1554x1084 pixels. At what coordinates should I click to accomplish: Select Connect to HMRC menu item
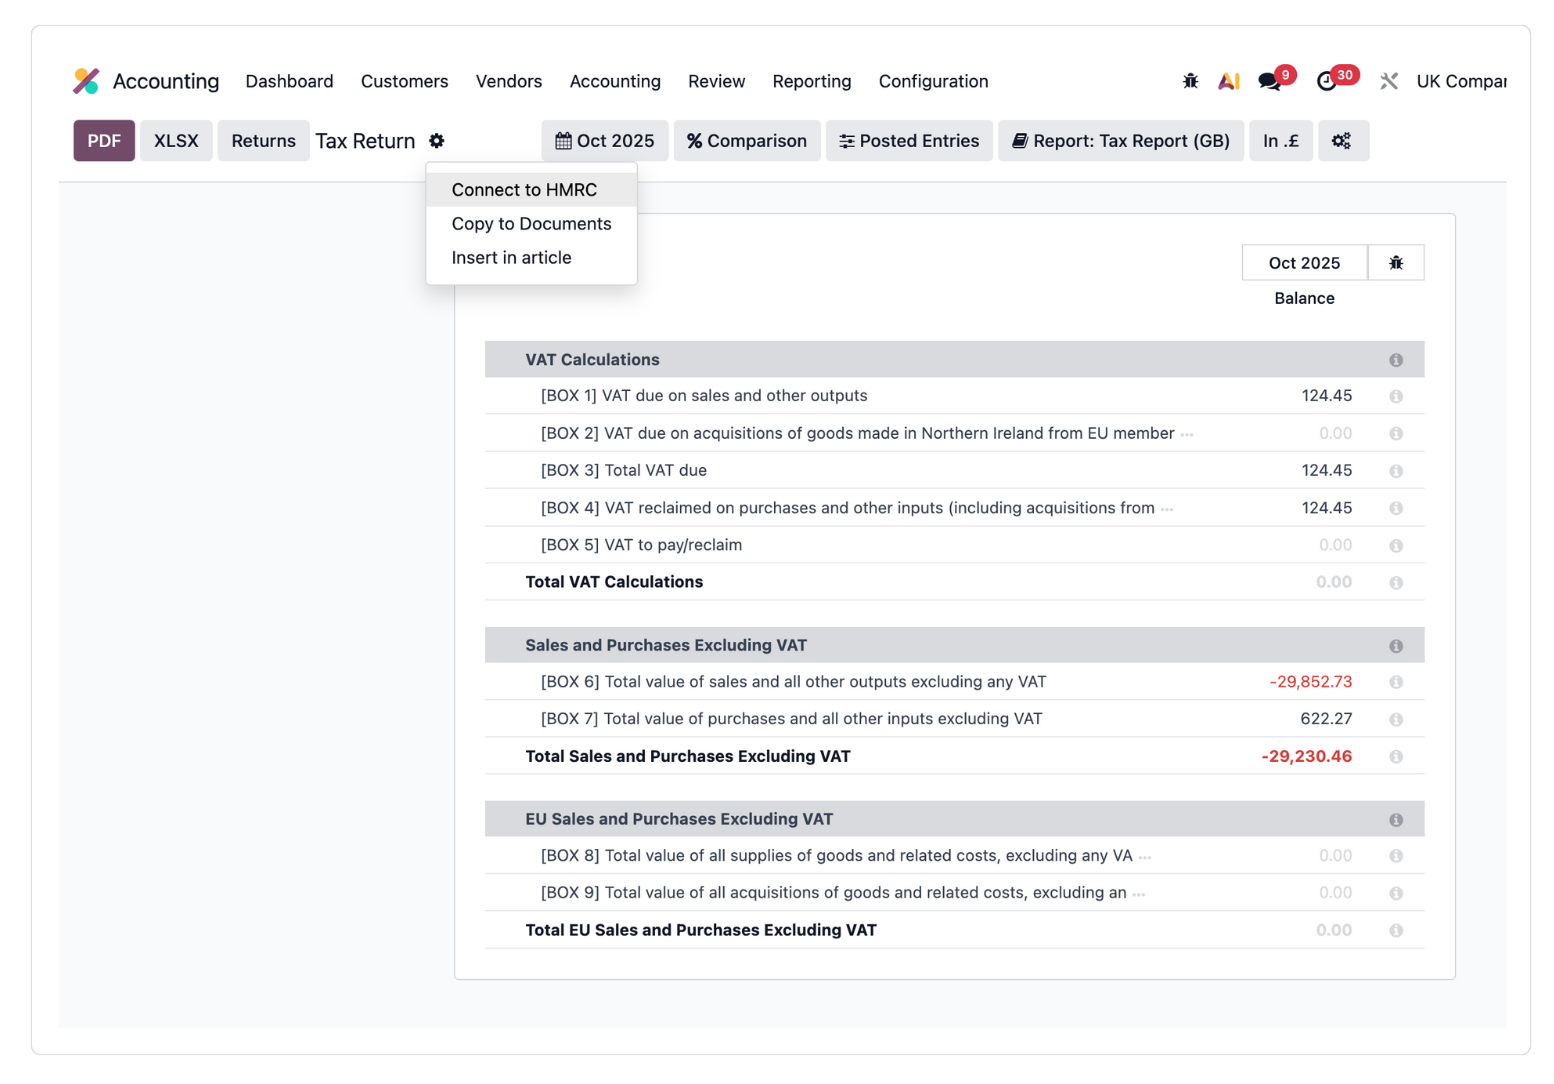pos(524,190)
